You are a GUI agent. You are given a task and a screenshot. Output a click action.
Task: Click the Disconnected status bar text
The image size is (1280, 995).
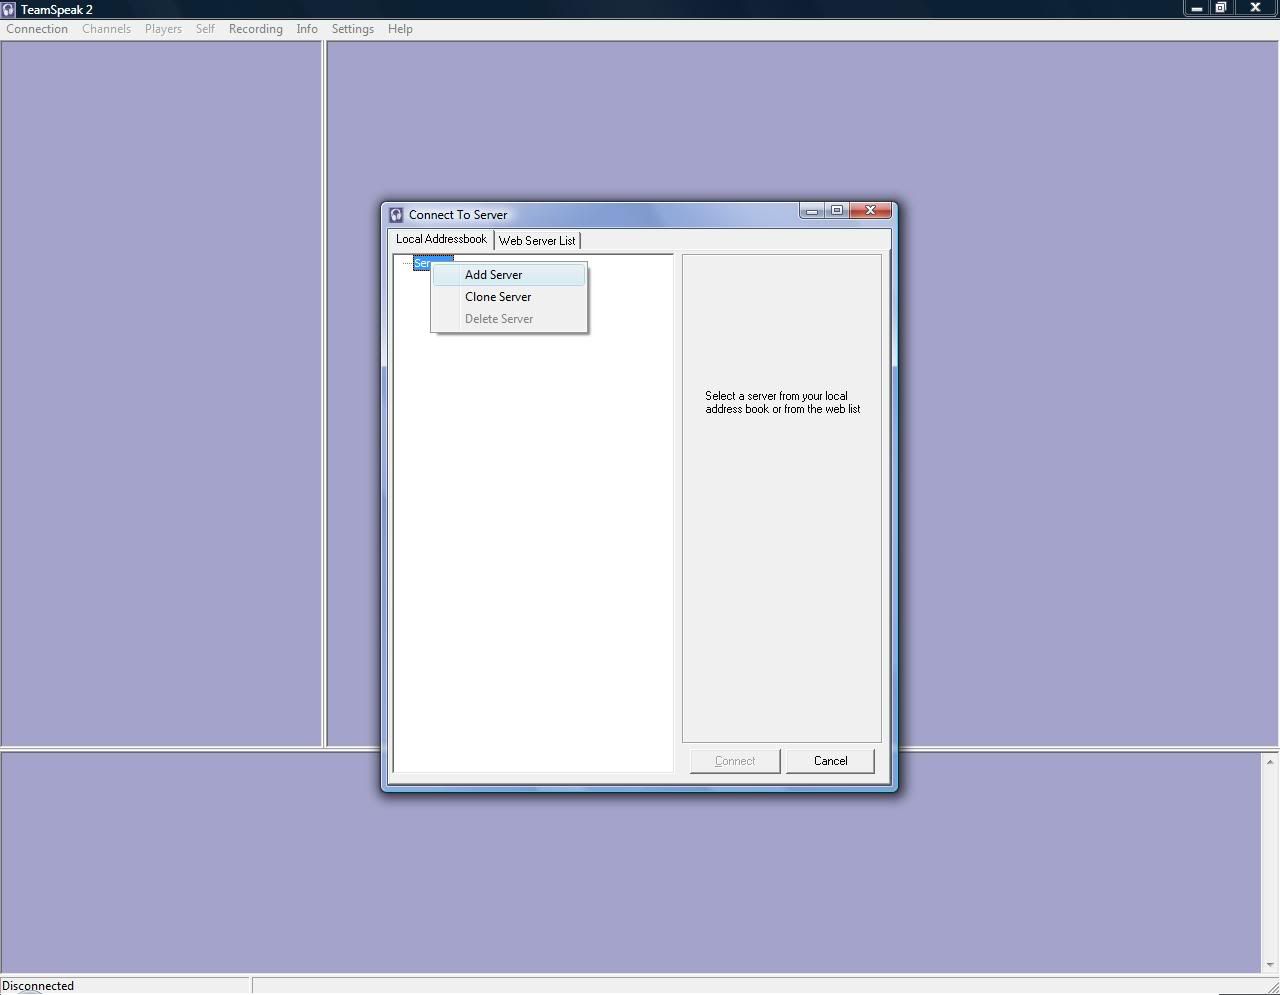(38, 986)
